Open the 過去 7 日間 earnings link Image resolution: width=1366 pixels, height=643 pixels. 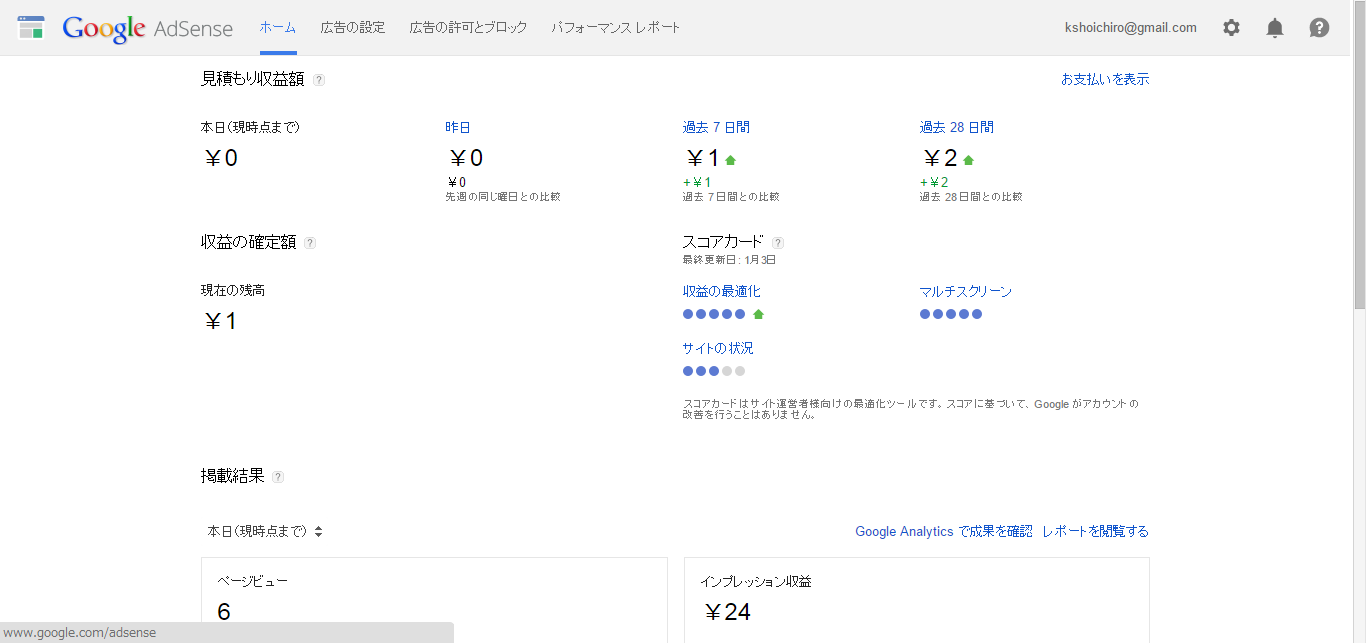[x=716, y=127]
